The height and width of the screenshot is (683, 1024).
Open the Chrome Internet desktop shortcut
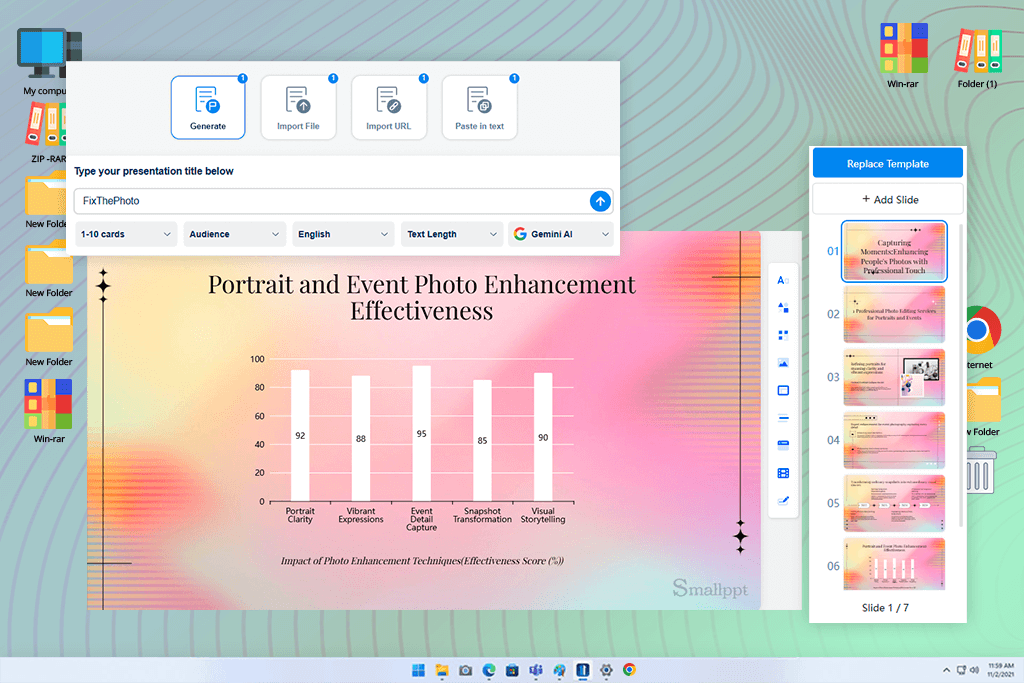(982, 338)
